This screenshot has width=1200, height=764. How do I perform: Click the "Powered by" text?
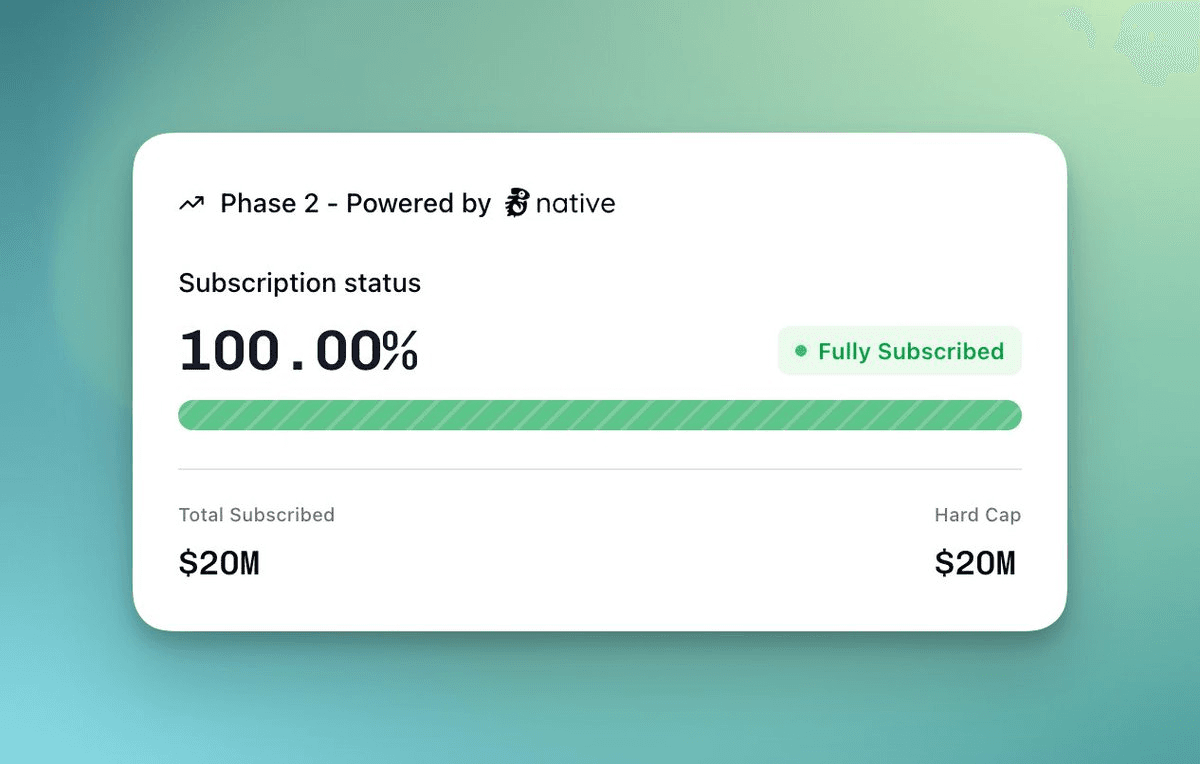[x=418, y=204]
